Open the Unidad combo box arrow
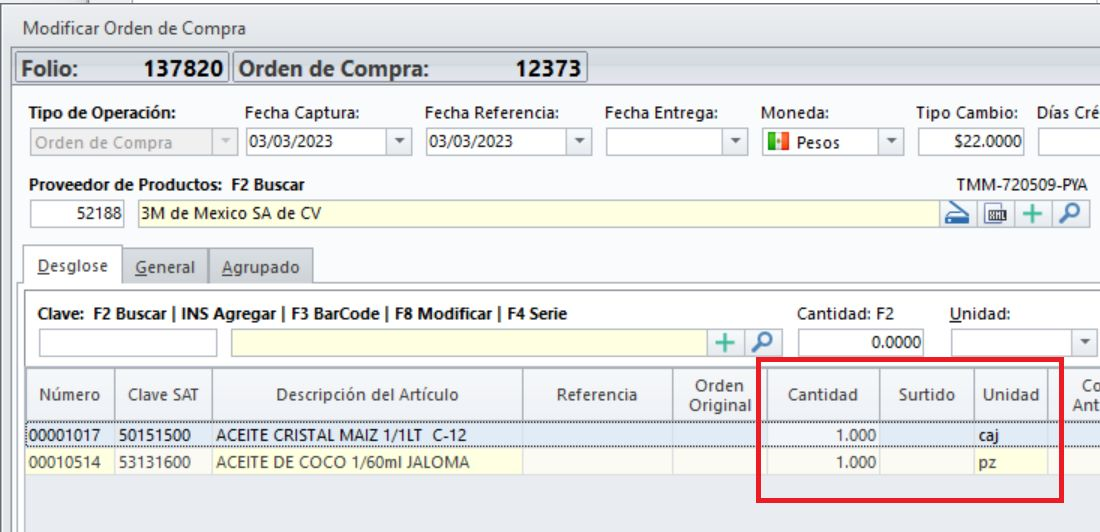The width and height of the screenshot is (1100, 532). [x=1086, y=342]
